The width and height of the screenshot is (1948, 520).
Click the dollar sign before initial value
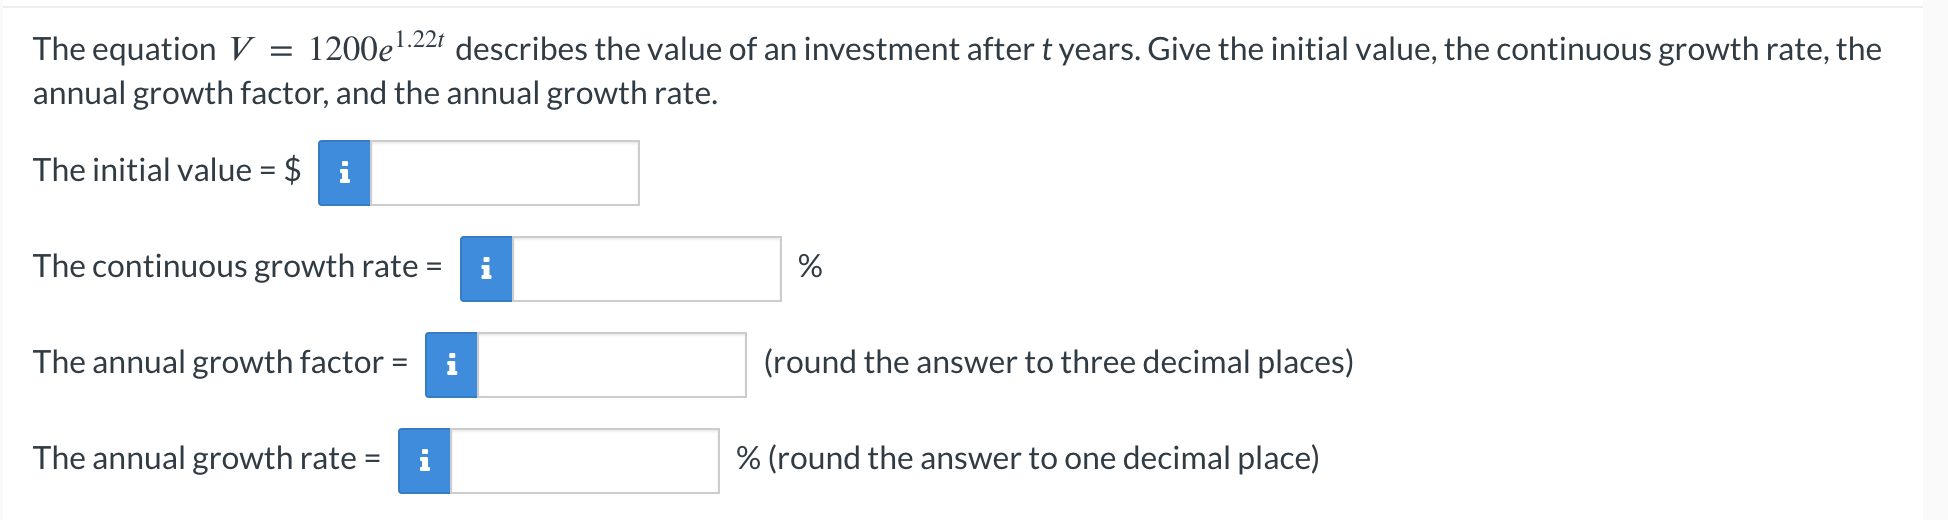click(292, 171)
